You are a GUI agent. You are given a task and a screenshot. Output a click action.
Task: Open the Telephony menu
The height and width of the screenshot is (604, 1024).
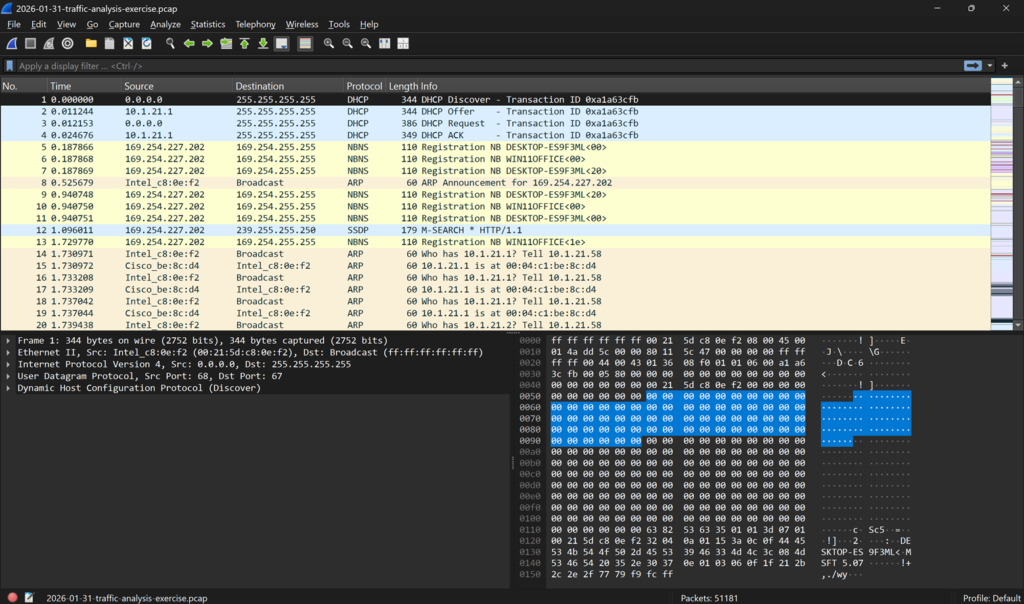[255, 24]
